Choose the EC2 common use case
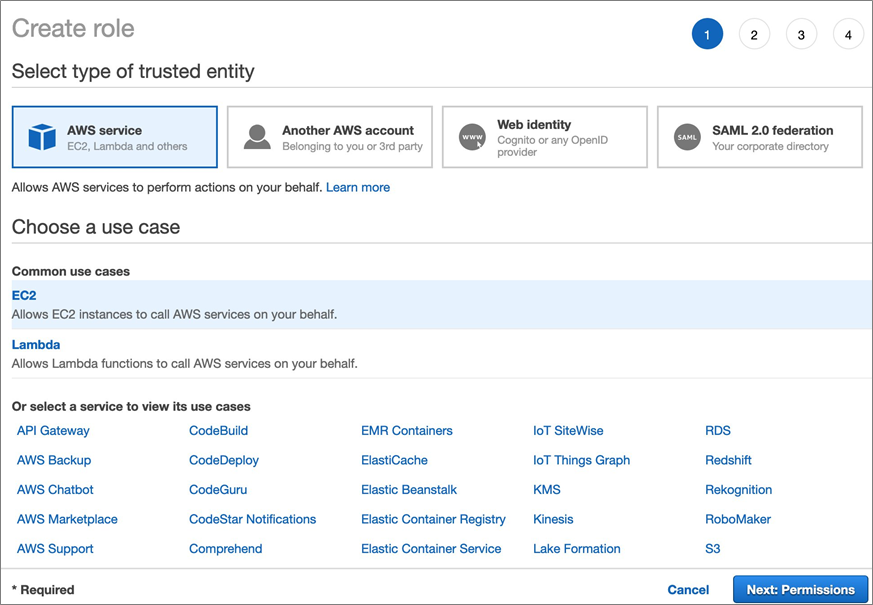This screenshot has width=873, height=605. pos(24,296)
